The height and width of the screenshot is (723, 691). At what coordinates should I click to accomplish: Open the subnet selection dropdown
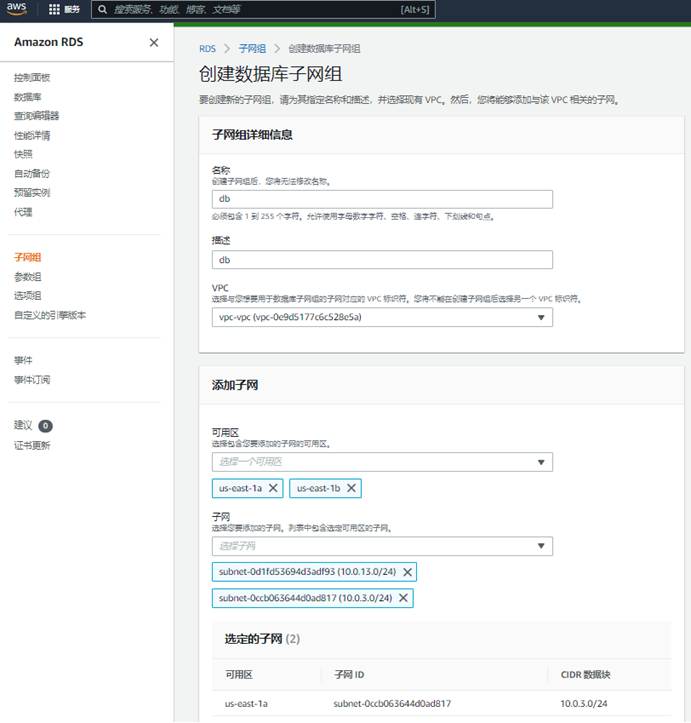click(382, 546)
